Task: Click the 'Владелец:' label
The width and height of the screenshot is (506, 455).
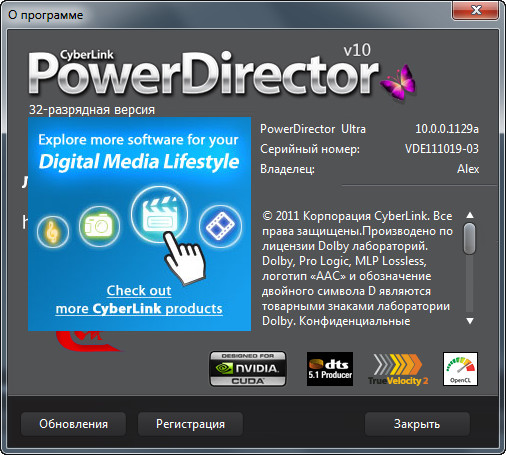Action: click(x=287, y=169)
